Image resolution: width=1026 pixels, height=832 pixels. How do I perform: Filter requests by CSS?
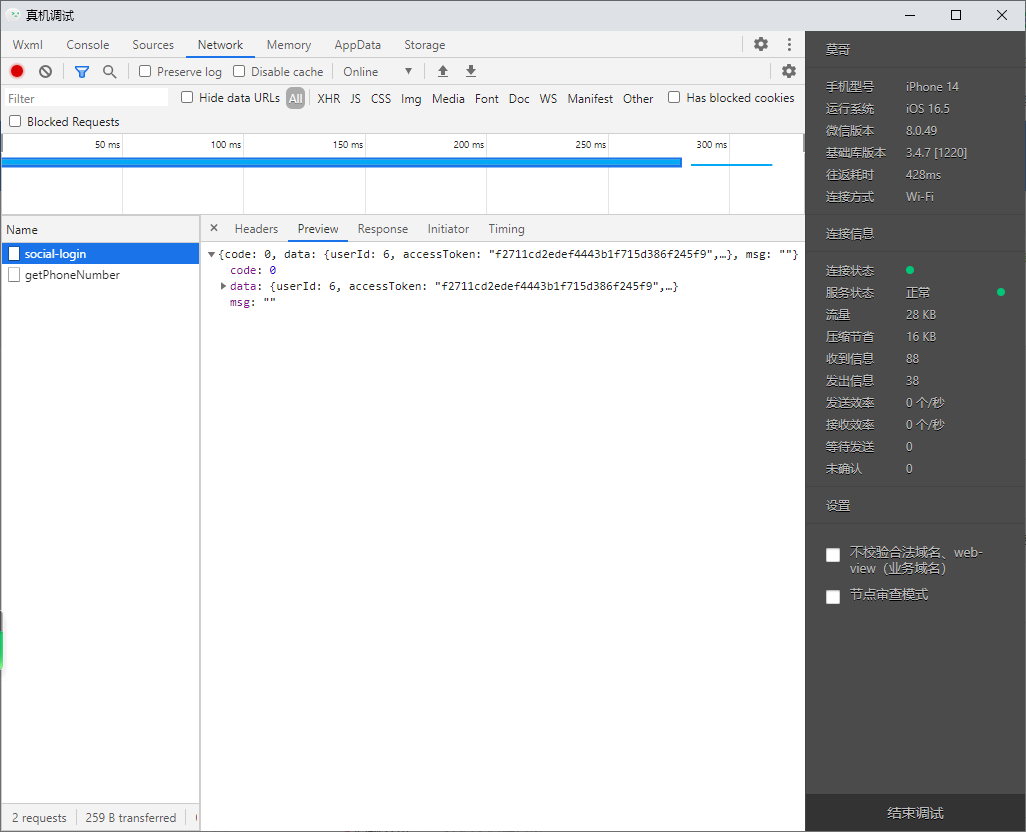[x=381, y=98]
